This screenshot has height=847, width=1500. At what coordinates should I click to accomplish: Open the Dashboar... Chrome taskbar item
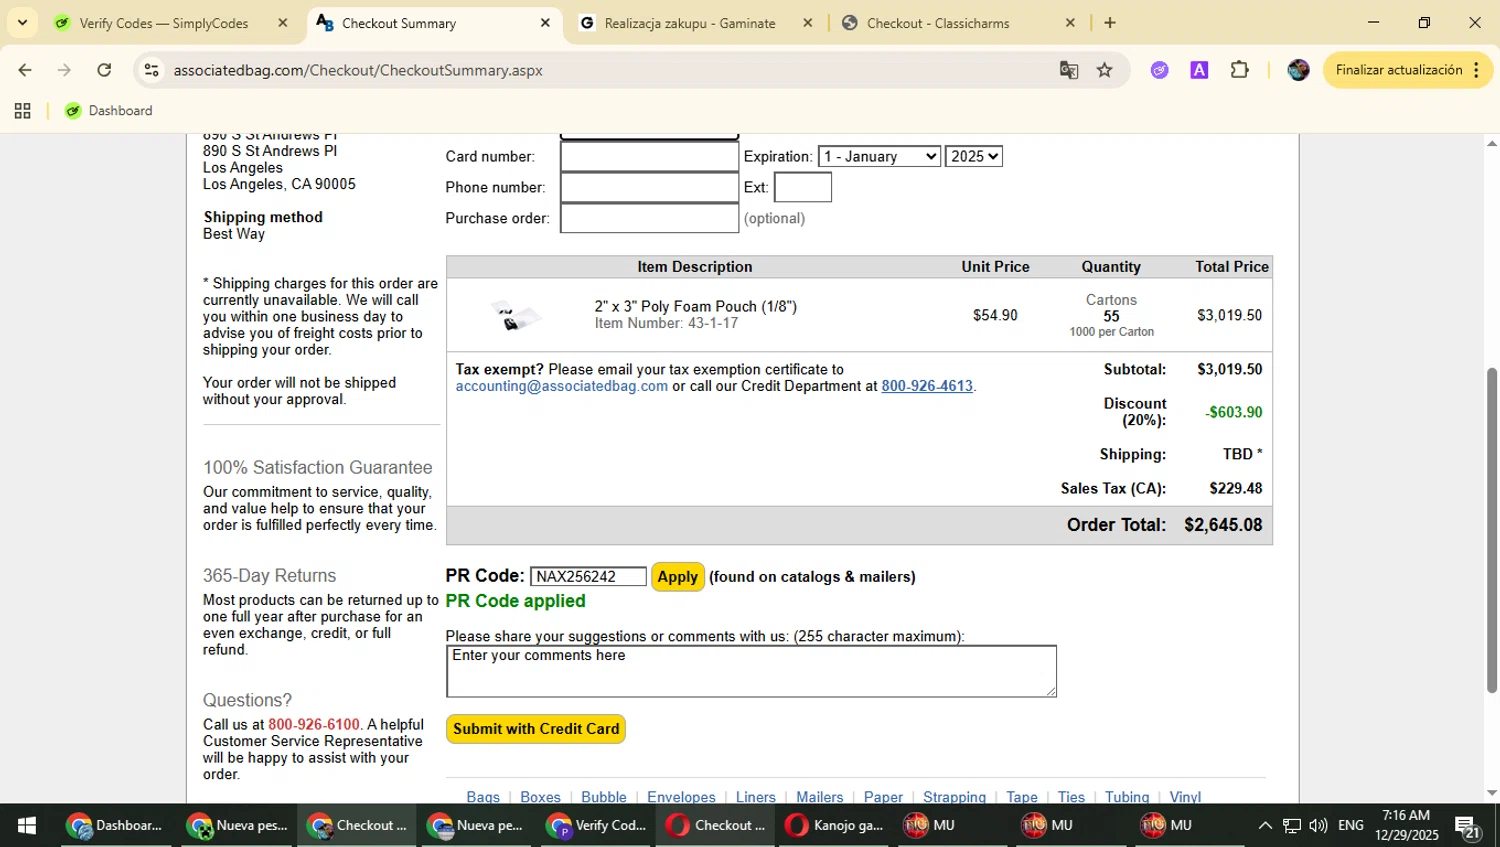tap(114, 825)
